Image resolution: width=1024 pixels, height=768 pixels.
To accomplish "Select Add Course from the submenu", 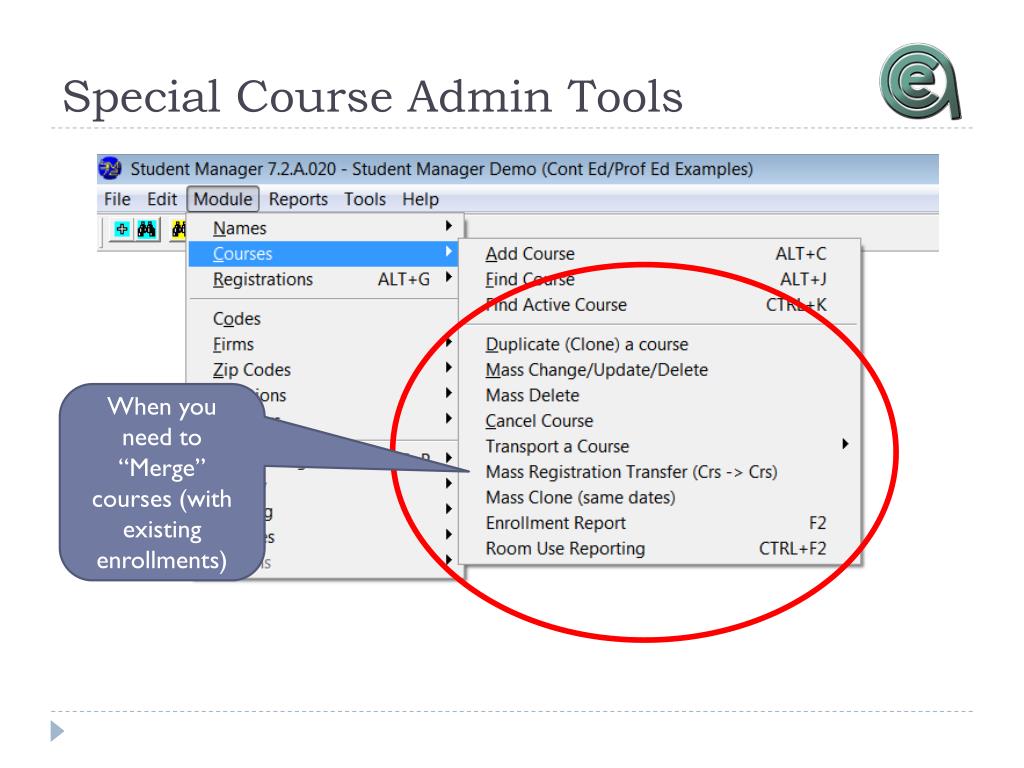I will coord(660,253).
